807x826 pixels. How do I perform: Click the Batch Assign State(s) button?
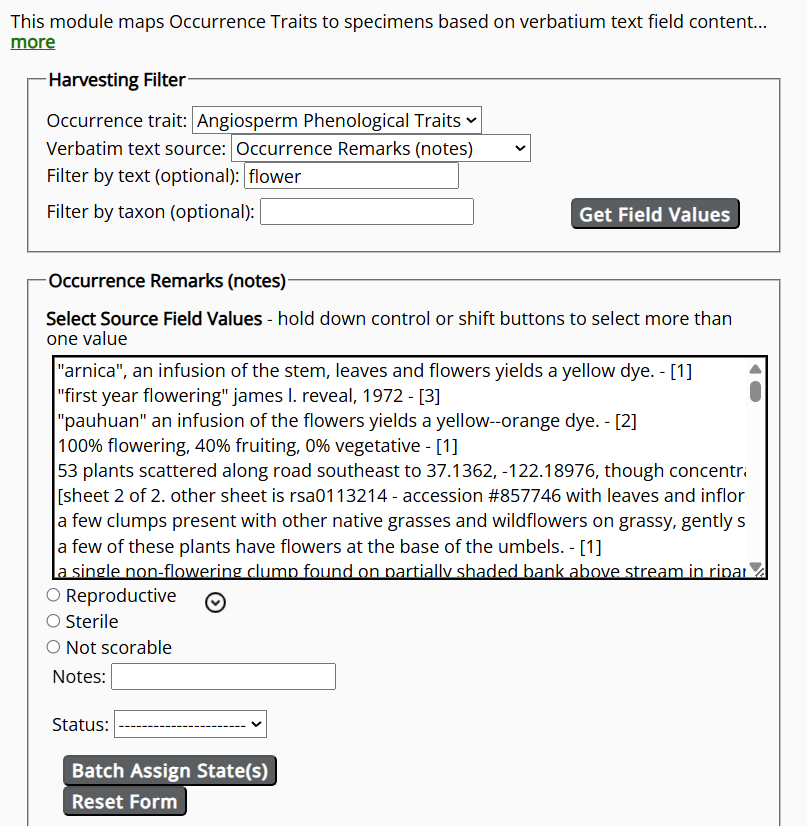pyautogui.click(x=169, y=770)
